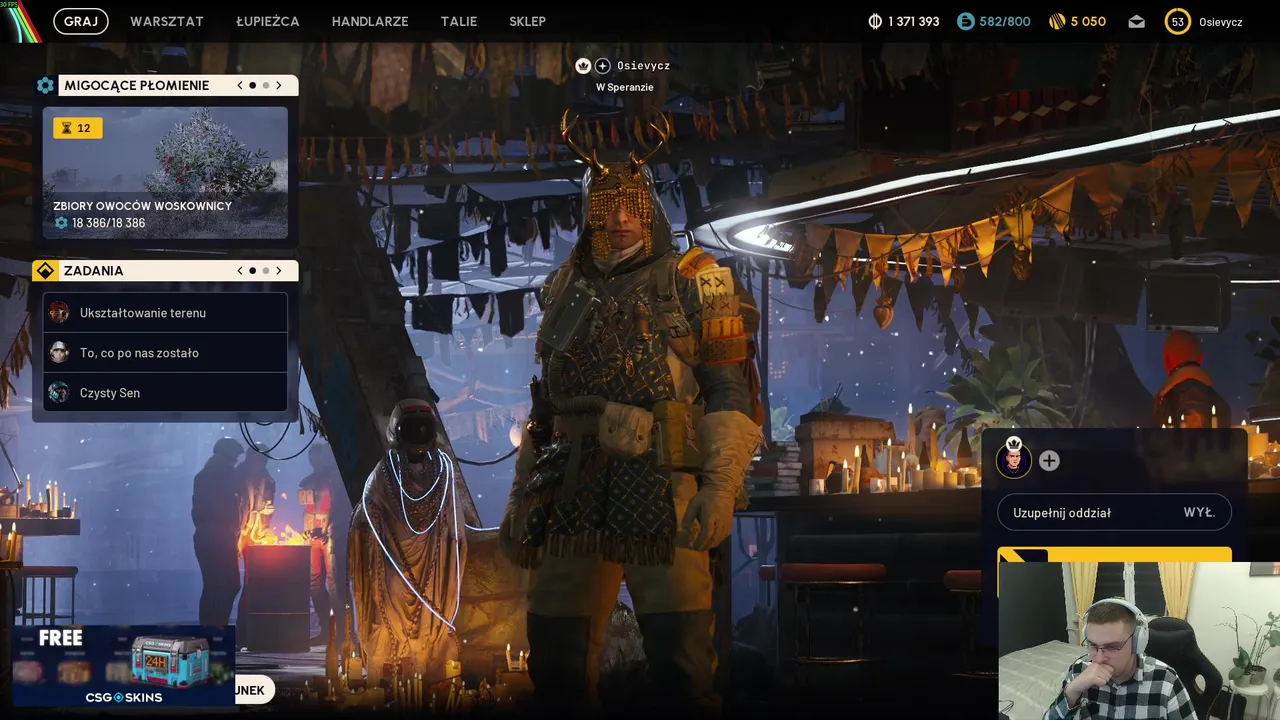Click the crown leader icon above character
The width and height of the screenshot is (1280, 720).
583,66
